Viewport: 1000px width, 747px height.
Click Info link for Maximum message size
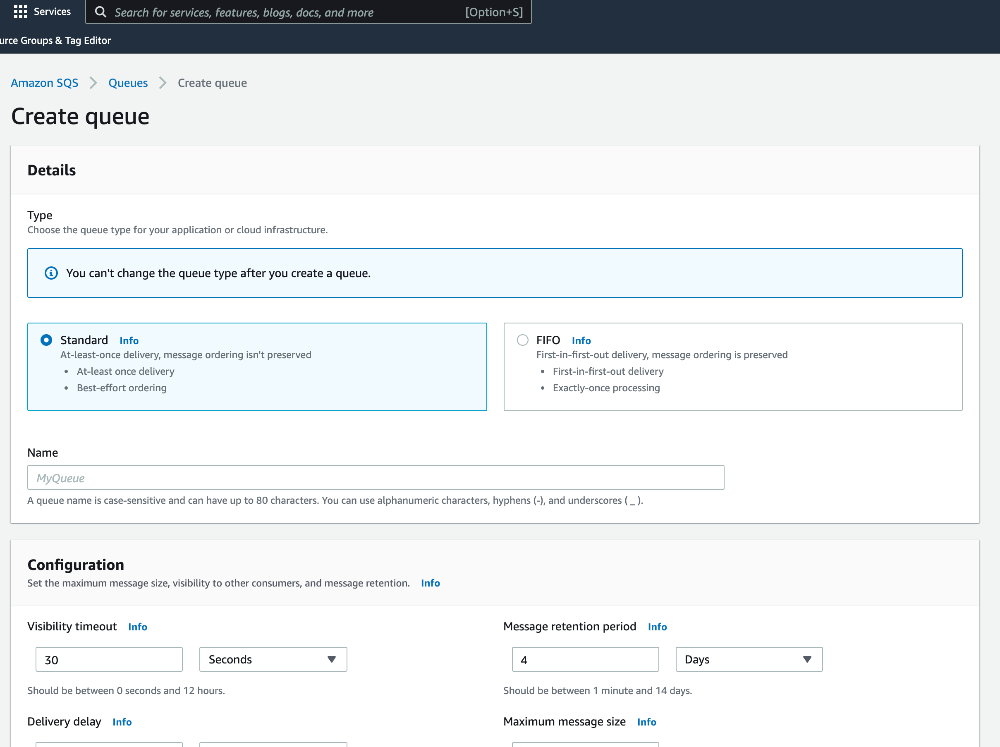pyautogui.click(x=647, y=722)
